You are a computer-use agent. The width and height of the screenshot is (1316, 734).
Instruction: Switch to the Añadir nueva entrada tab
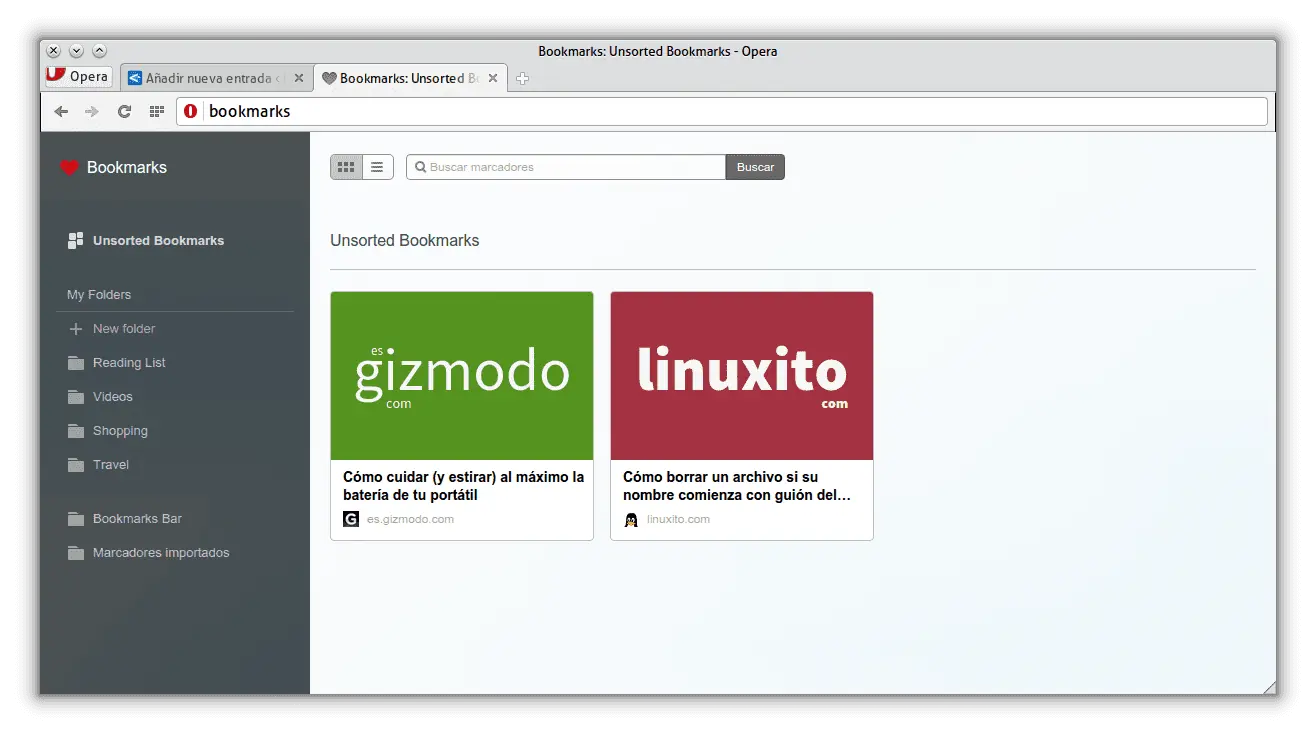(x=216, y=78)
